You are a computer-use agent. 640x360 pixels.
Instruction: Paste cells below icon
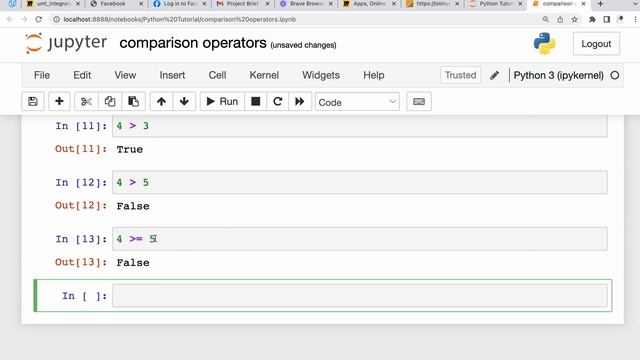coord(133,101)
